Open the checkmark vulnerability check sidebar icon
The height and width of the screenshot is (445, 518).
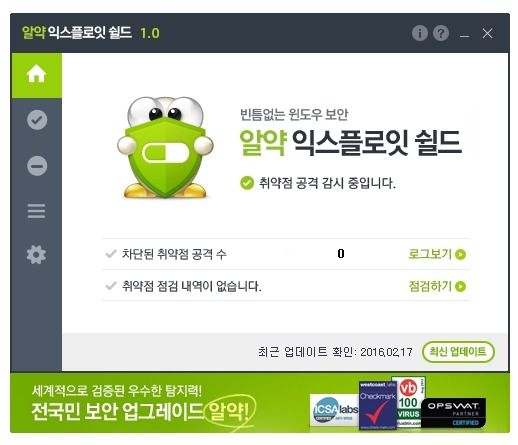37,120
